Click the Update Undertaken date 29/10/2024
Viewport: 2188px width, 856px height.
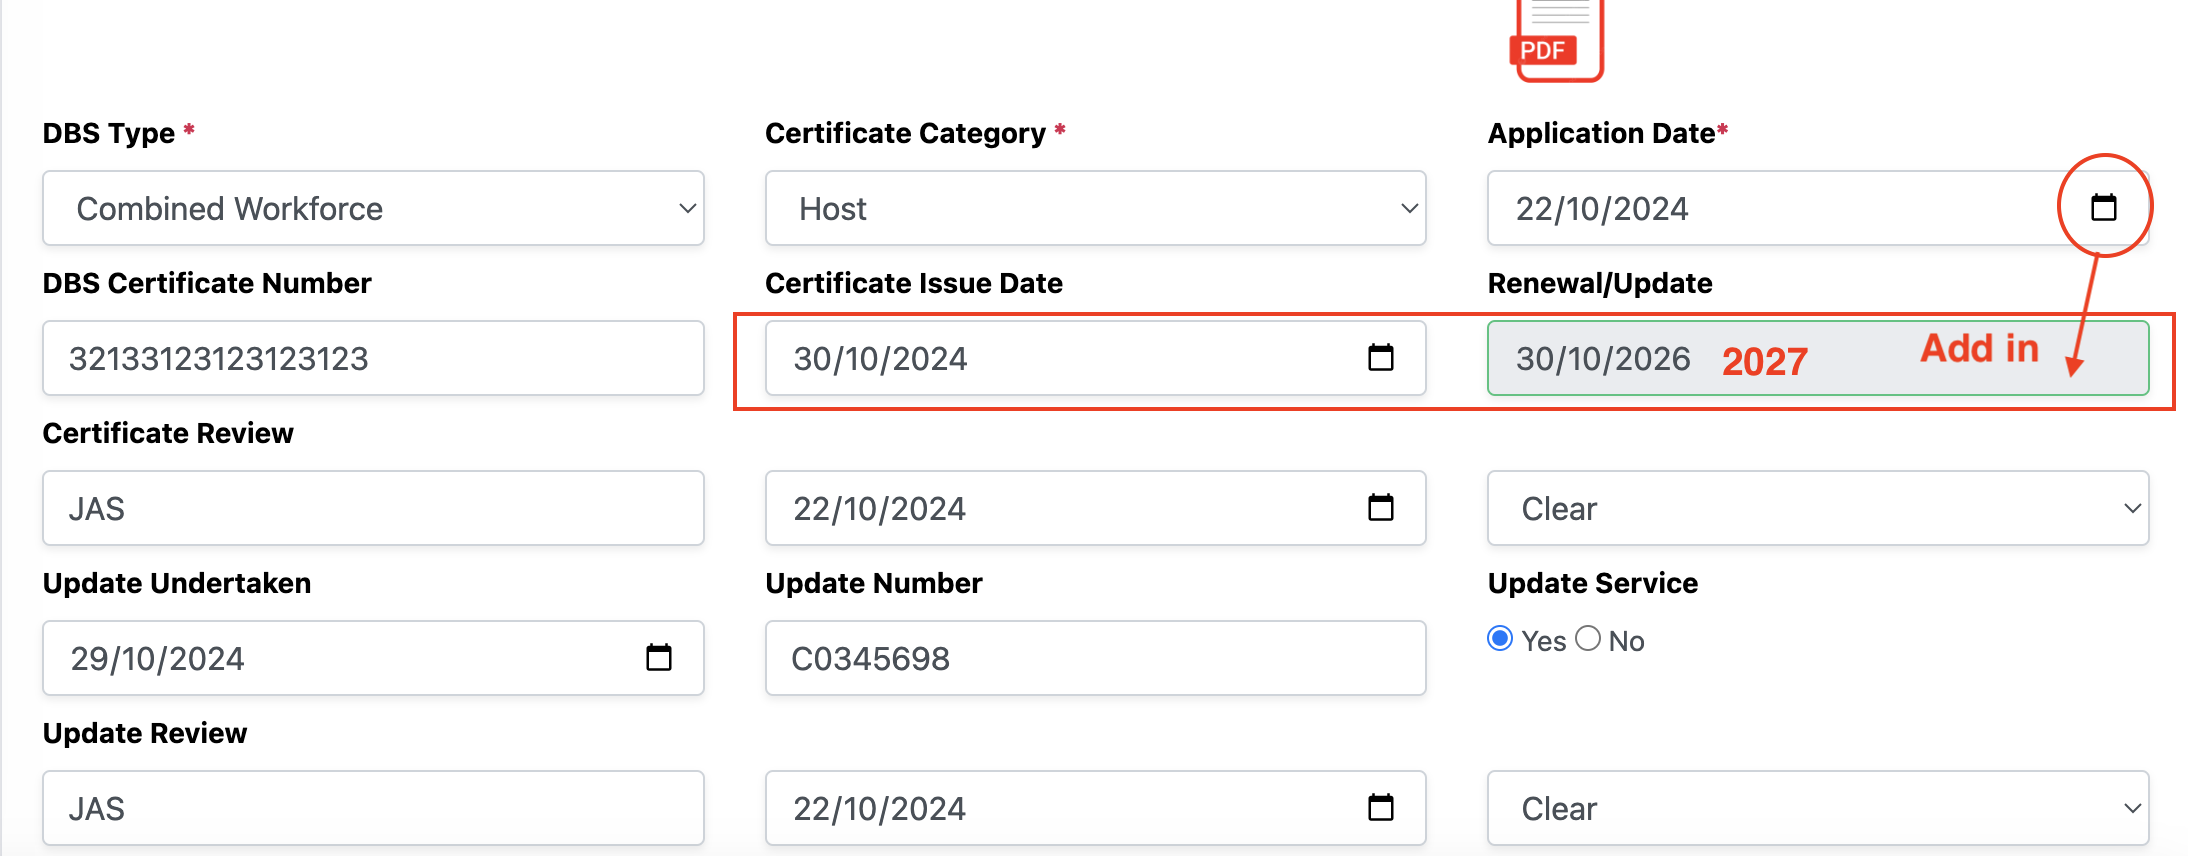(x=157, y=658)
